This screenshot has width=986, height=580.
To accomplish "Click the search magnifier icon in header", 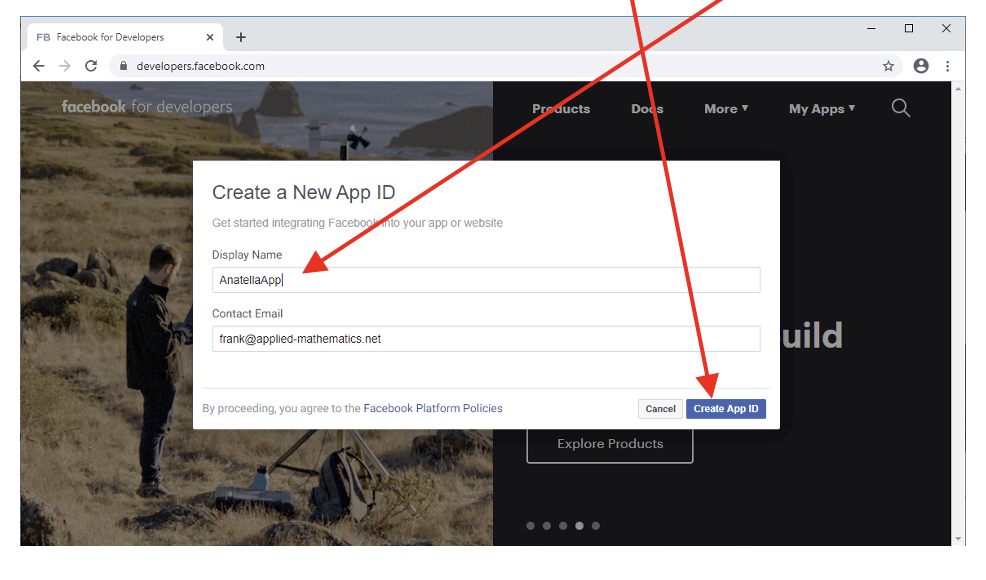I will click(x=900, y=108).
